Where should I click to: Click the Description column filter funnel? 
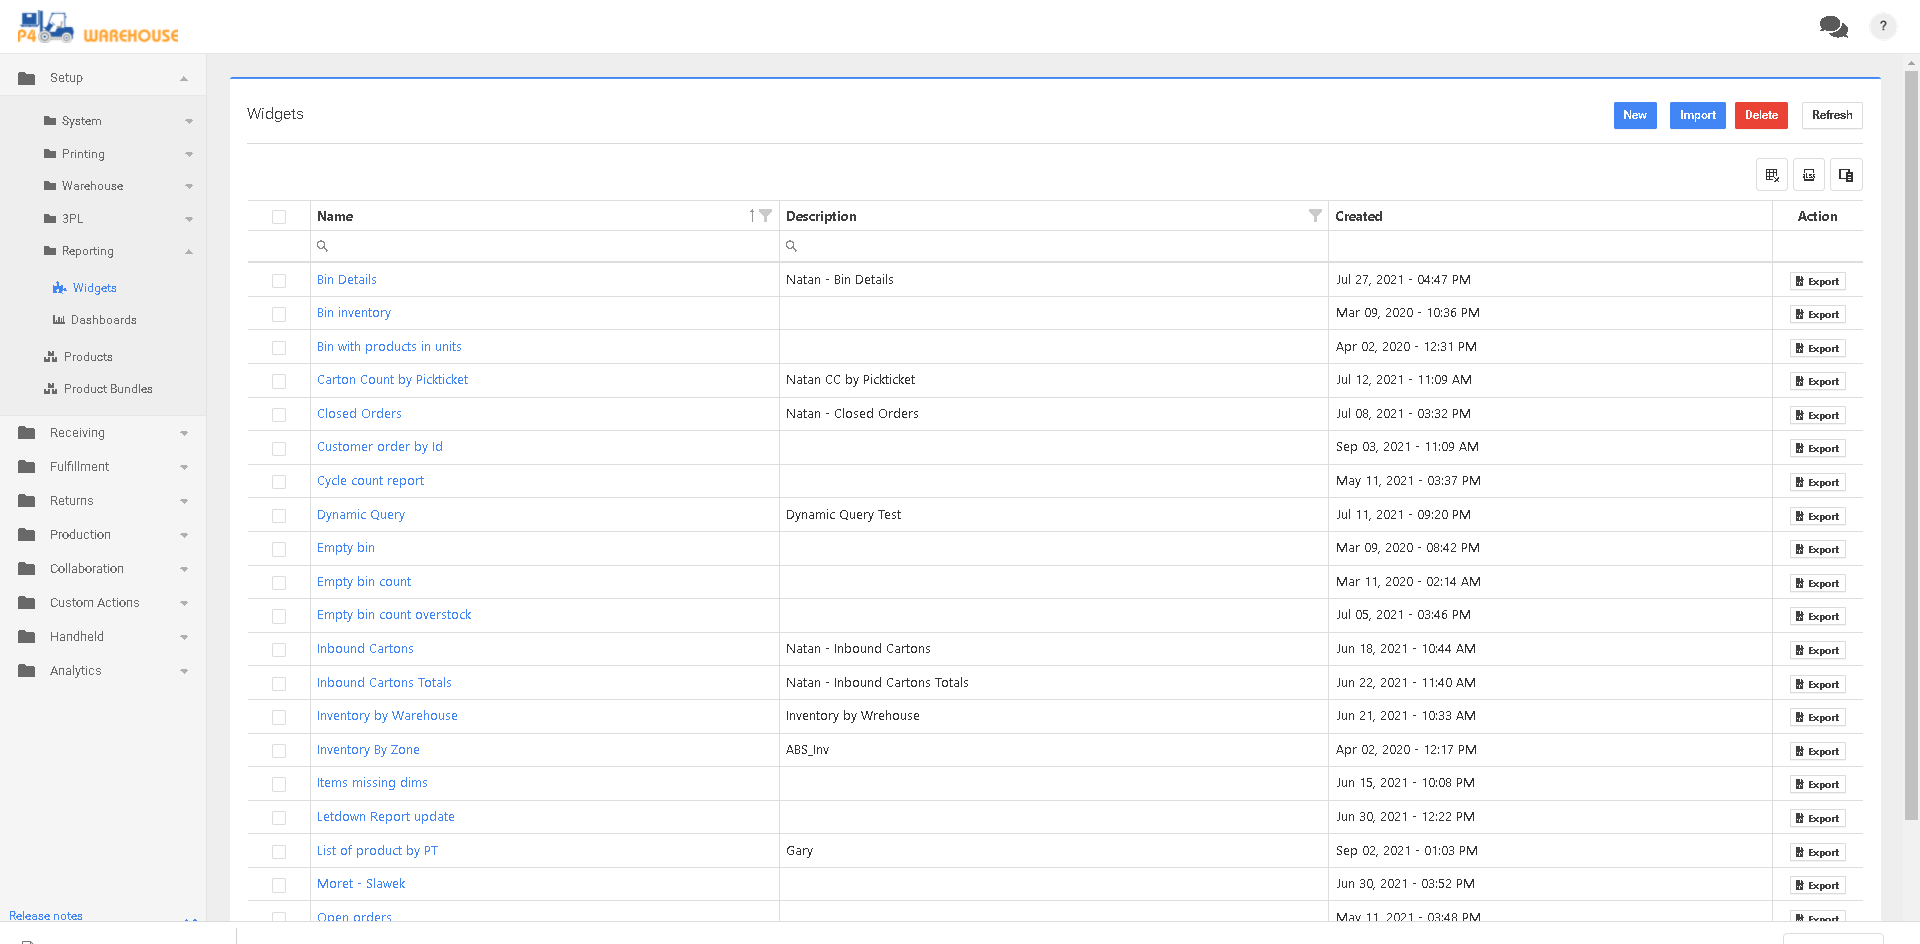1314,216
